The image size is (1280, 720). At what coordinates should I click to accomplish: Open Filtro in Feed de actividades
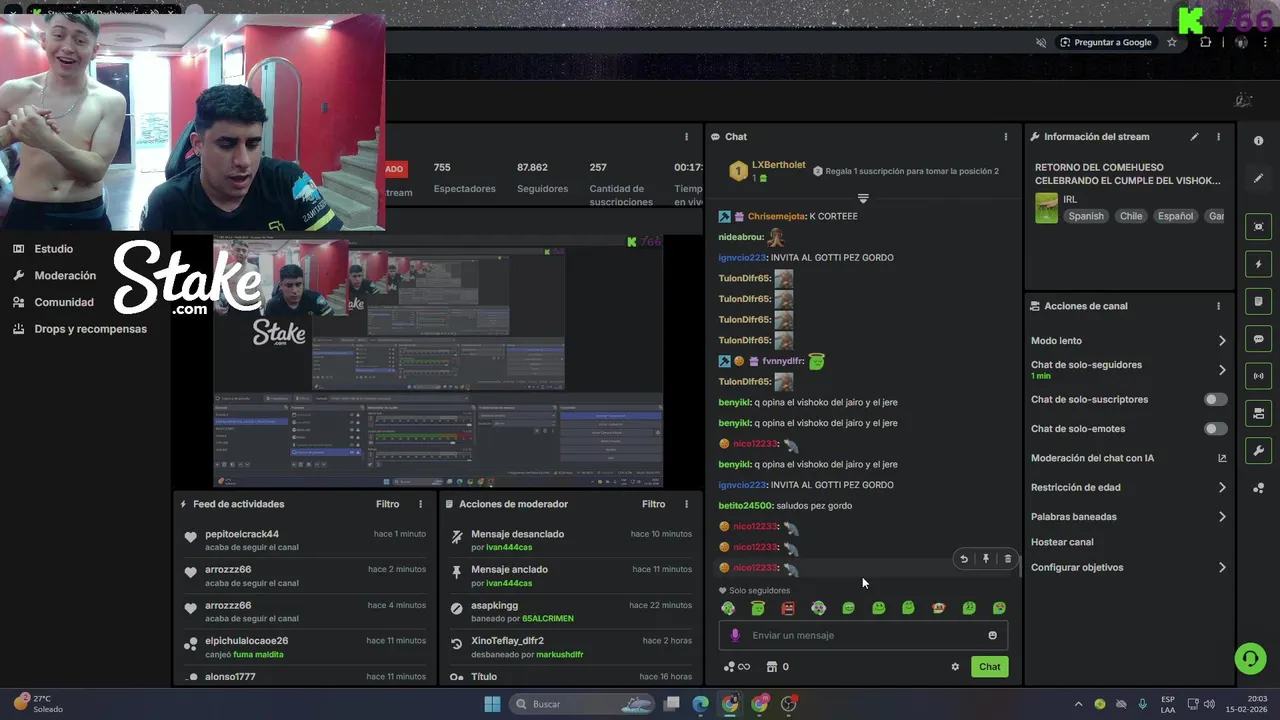click(388, 504)
